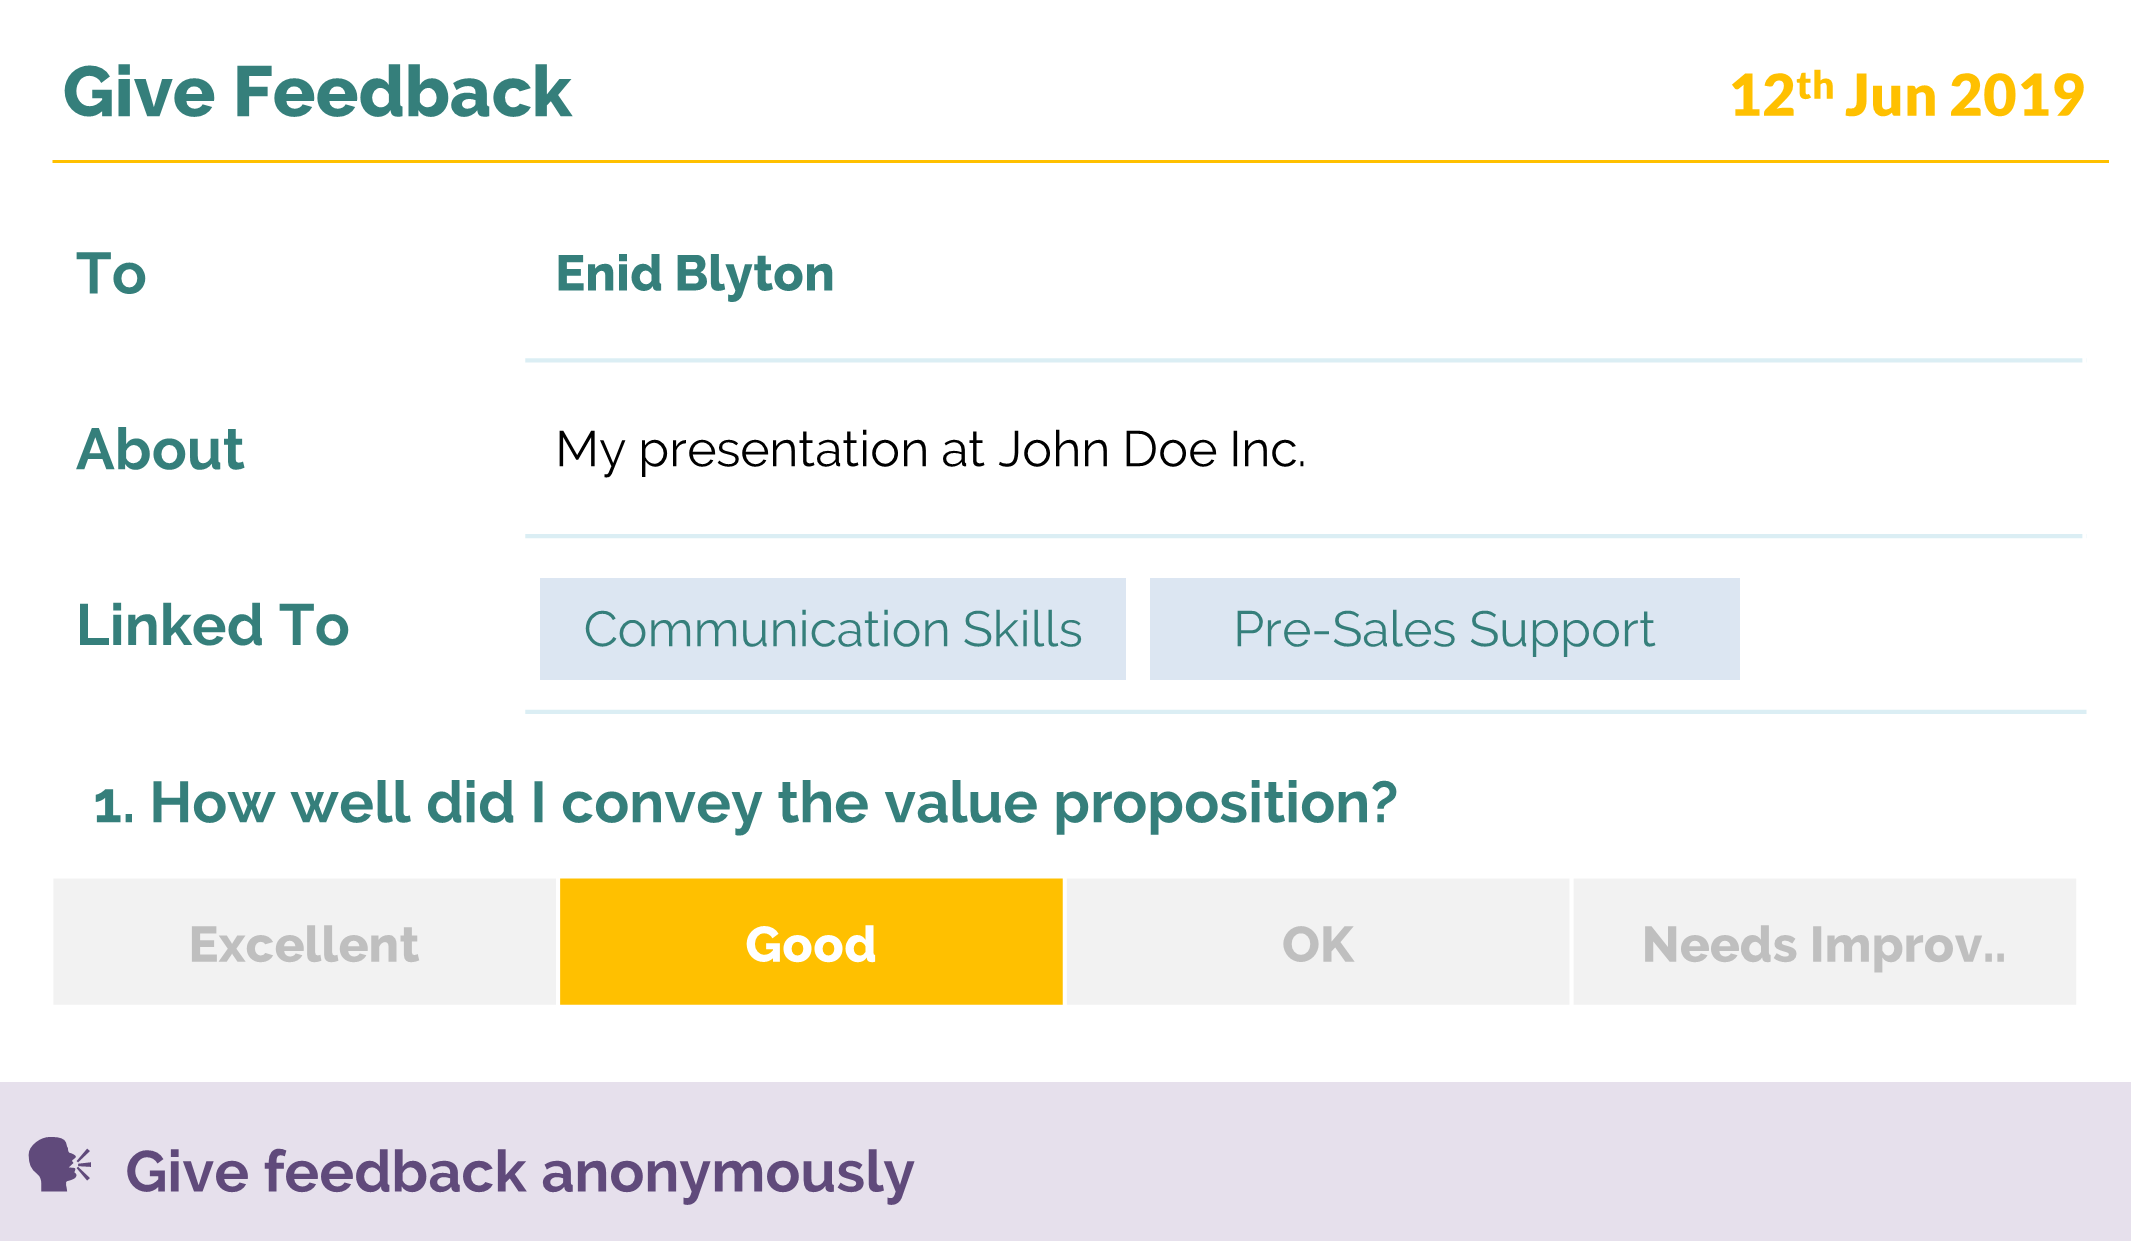Click the Pre-Sales Support tag

tap(1445, 629)
